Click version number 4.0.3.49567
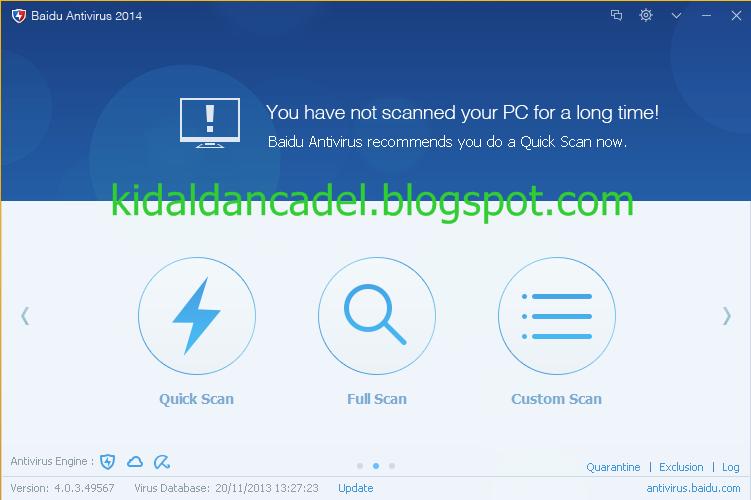The image size is (751, 500). 84,488
